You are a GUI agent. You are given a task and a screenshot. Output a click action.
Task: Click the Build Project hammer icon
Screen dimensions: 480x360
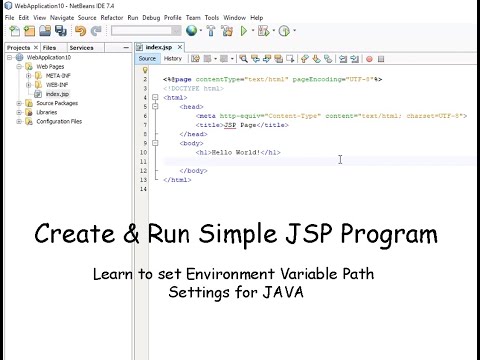[x=211, y=31]
